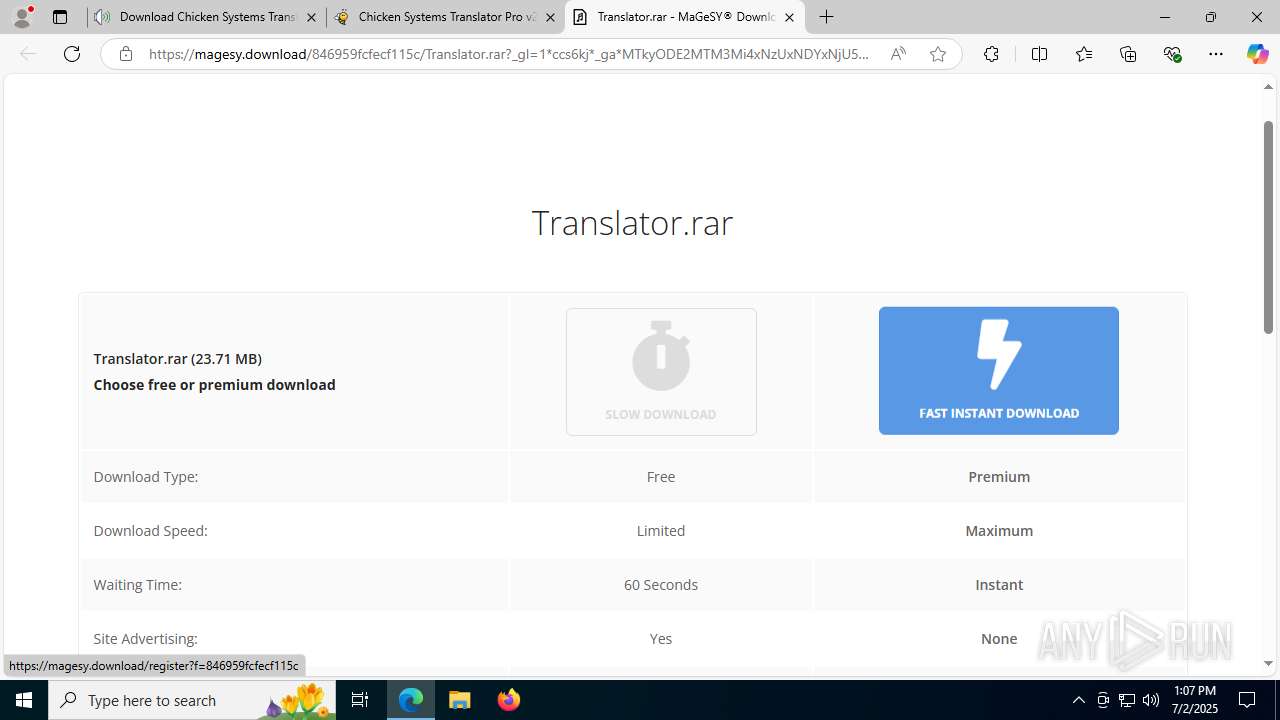
Task: Click the Free download type cell
Action: click(x=661, y=476)
